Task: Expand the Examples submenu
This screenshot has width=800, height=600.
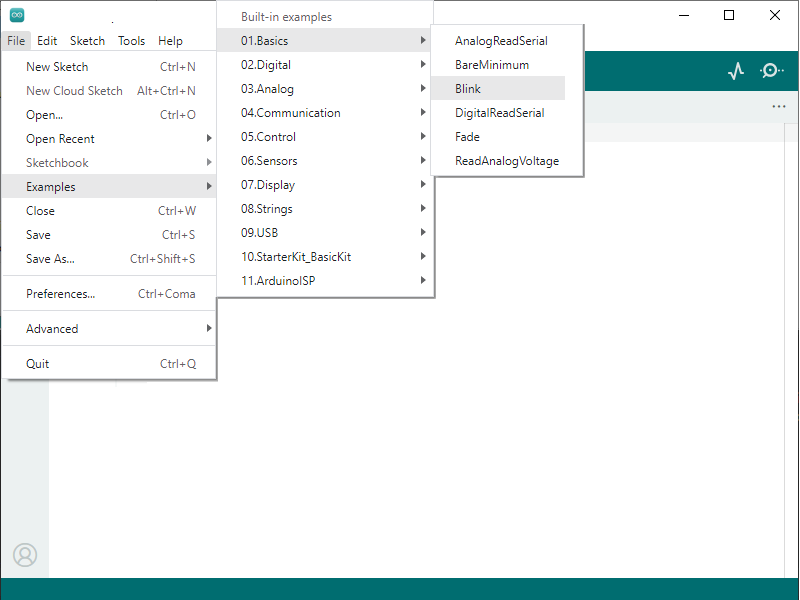Action: pos(110,187)
